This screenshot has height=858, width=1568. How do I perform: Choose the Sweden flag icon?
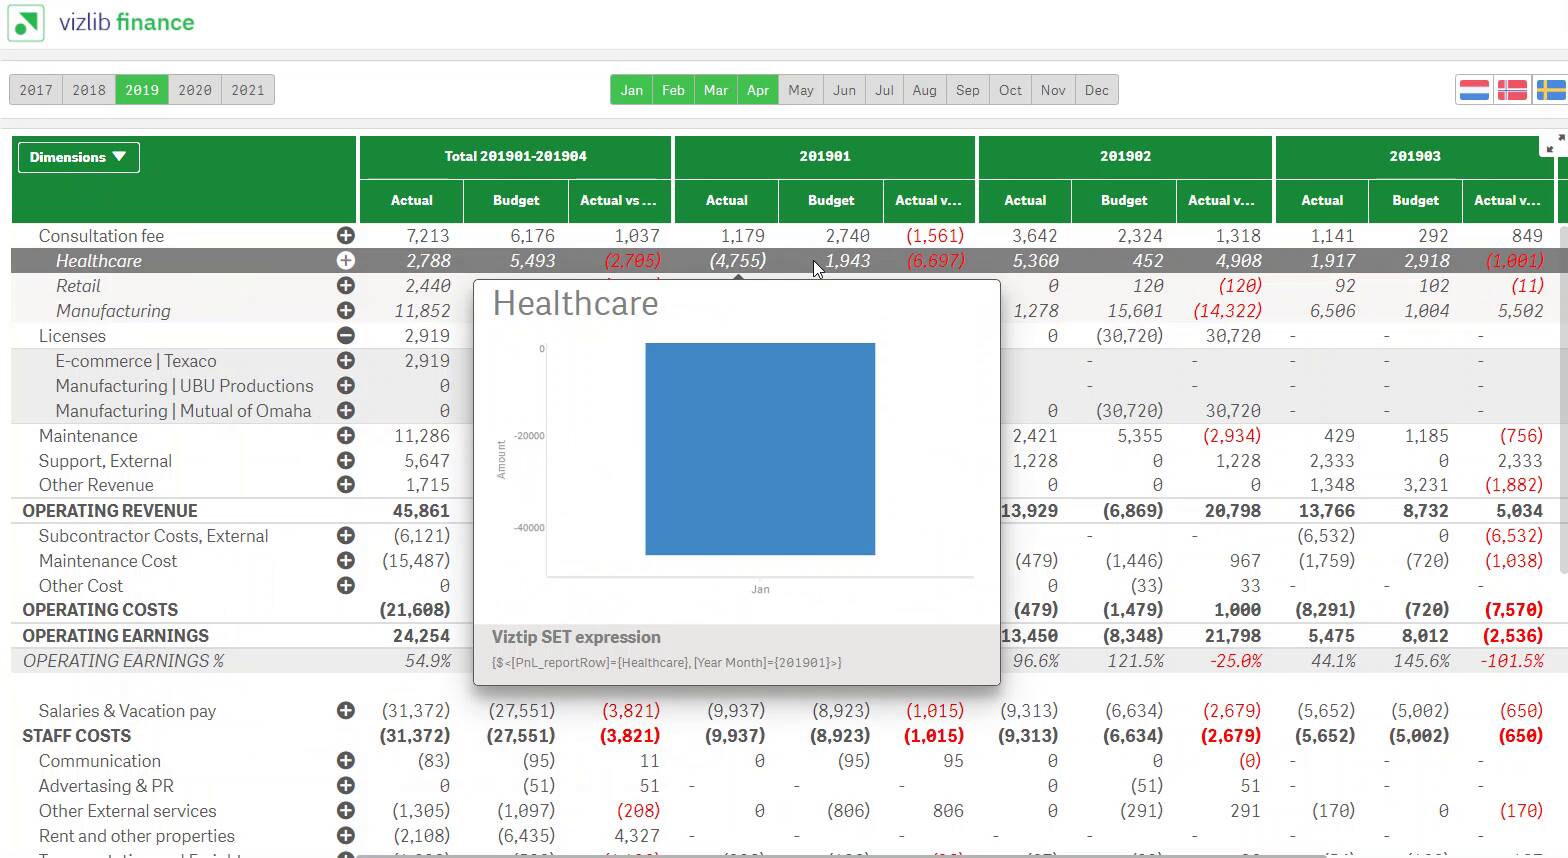click(1550, 91)
